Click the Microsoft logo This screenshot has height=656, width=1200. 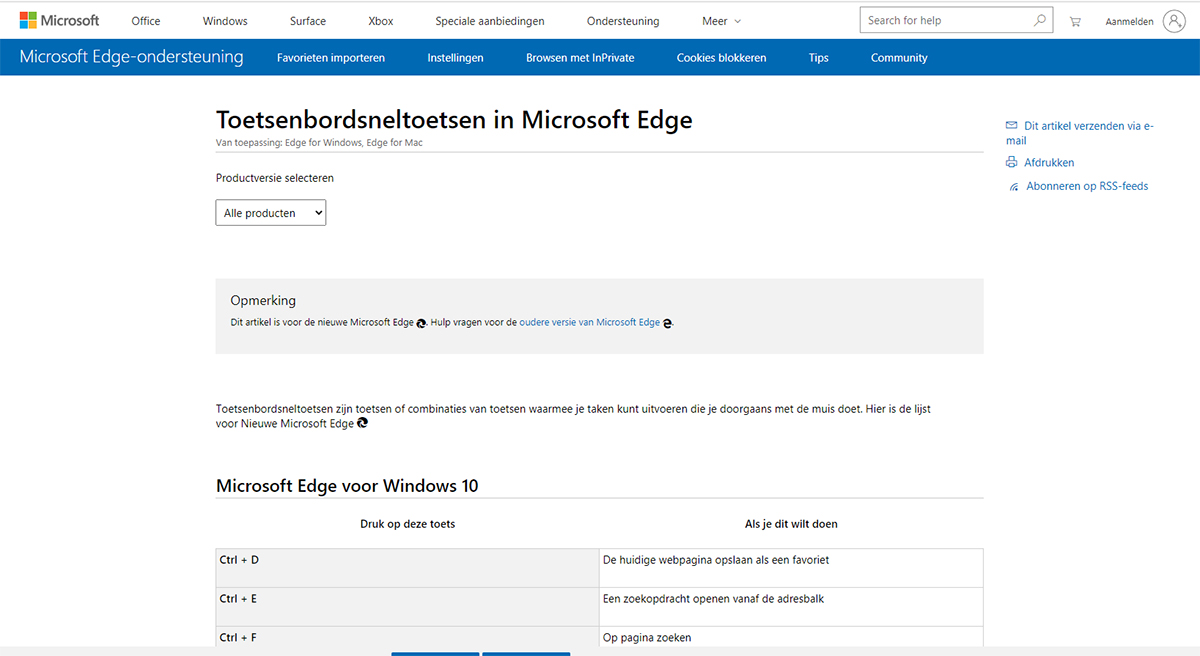(x=59, y=20)
